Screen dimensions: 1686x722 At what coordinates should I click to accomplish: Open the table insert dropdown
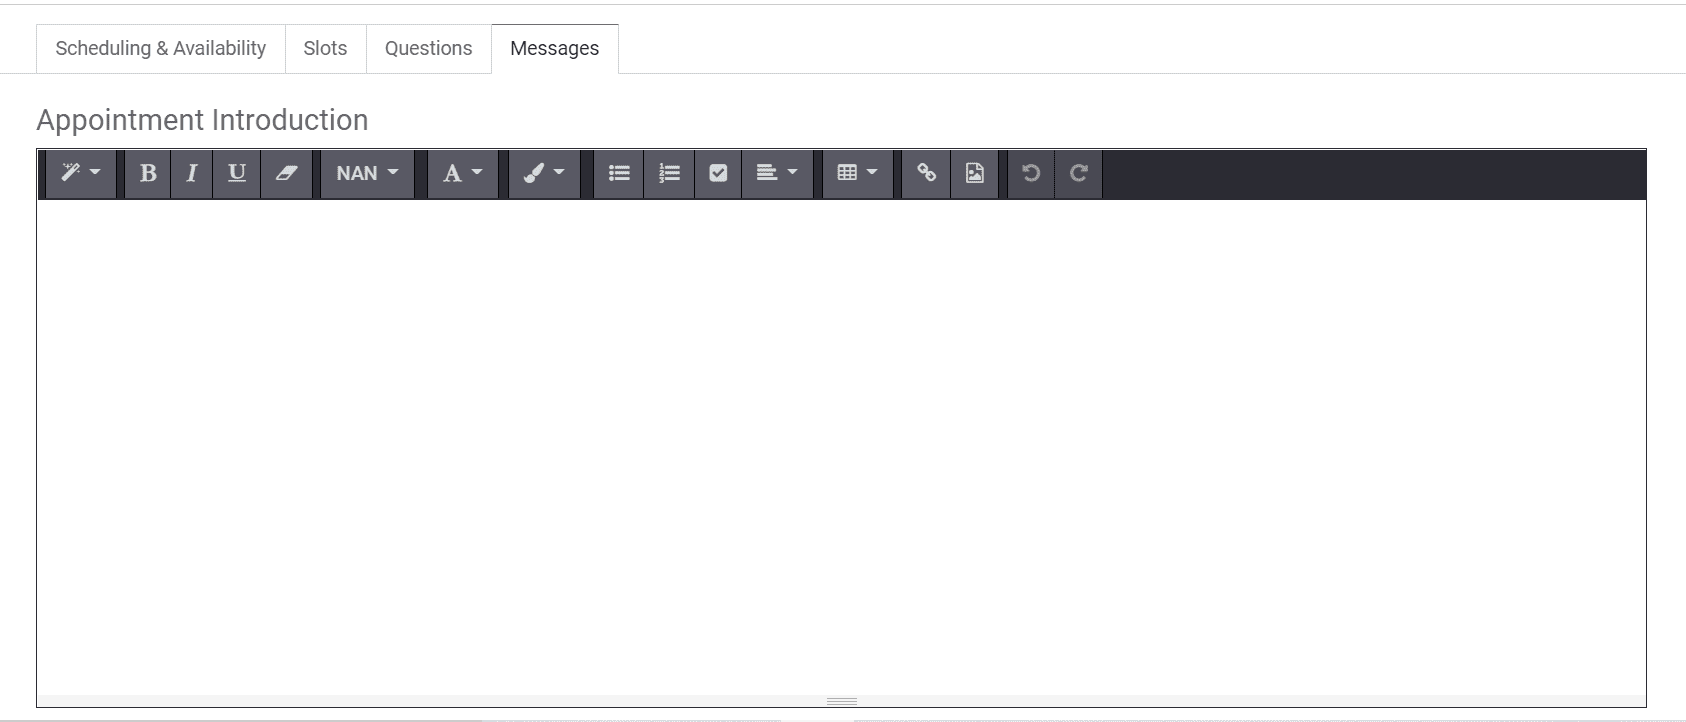point(857,174)
